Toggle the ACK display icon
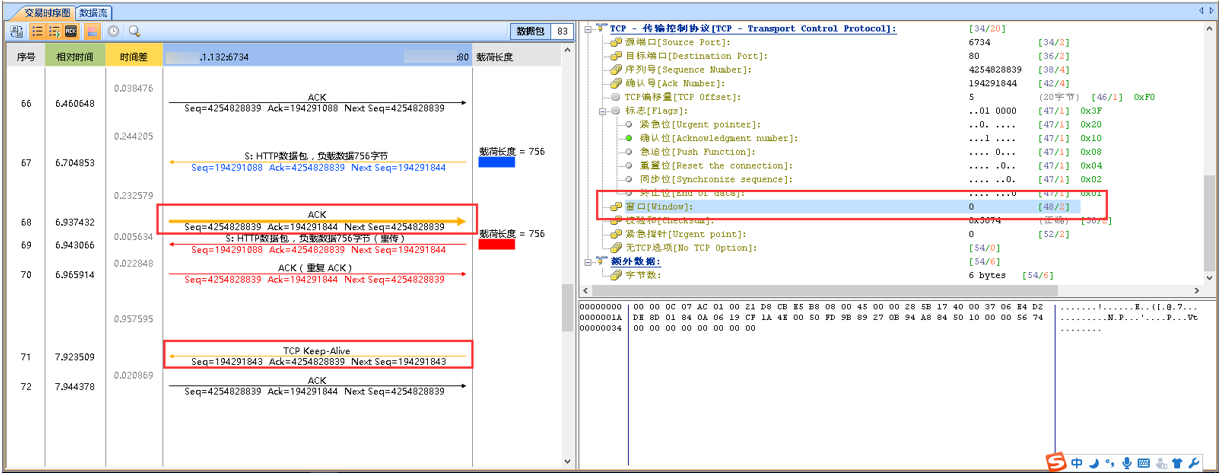1219x474 pixels. pyautogui.click(x=70, y=32)
